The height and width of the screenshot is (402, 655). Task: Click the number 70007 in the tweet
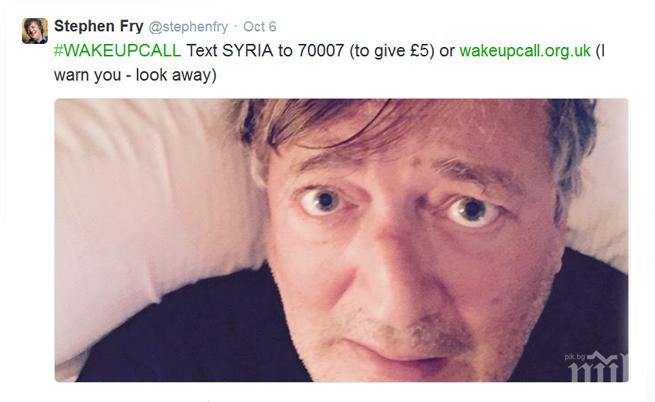point(320,51)
